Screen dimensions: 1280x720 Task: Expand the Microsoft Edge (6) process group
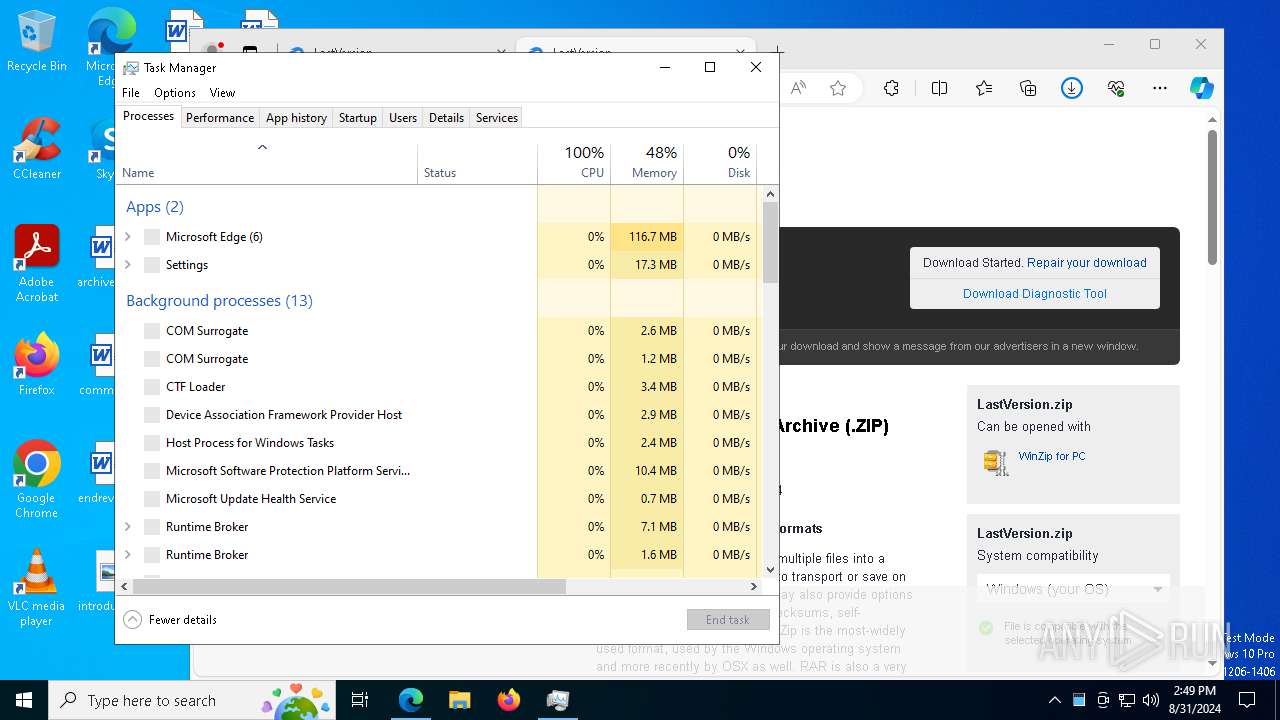127,237
